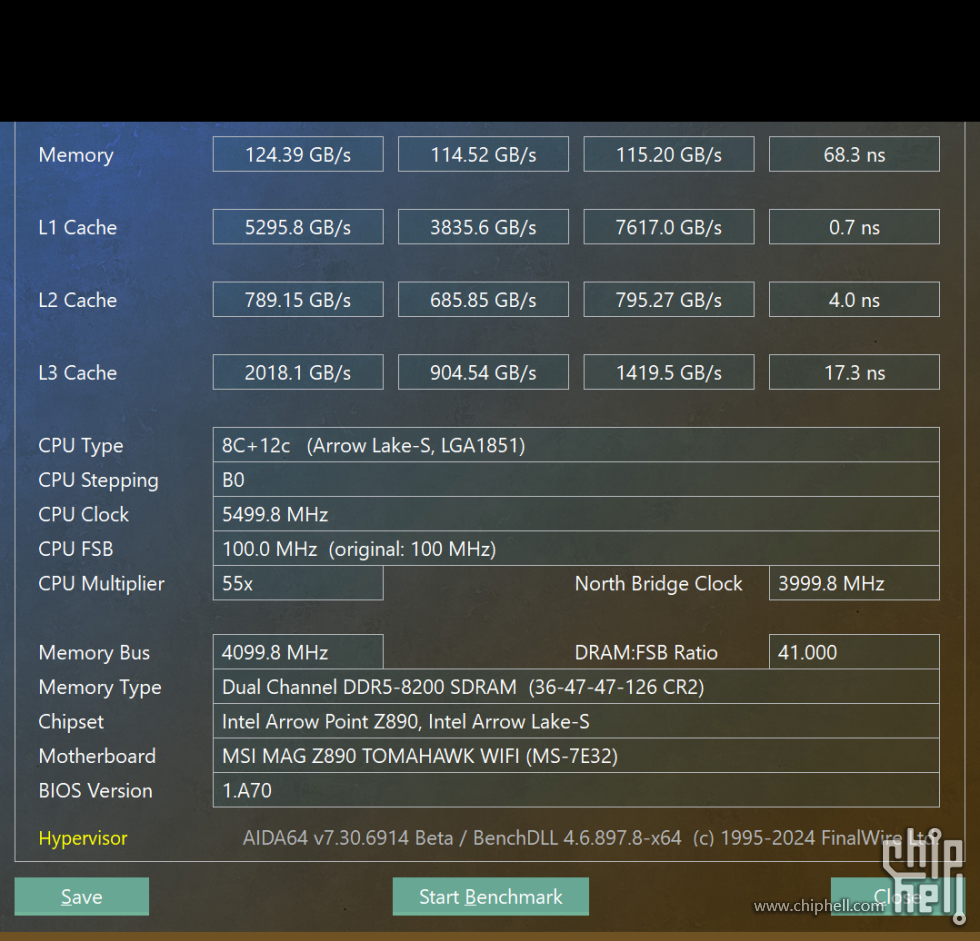Click the L1 Cache row label

[78, 227]
